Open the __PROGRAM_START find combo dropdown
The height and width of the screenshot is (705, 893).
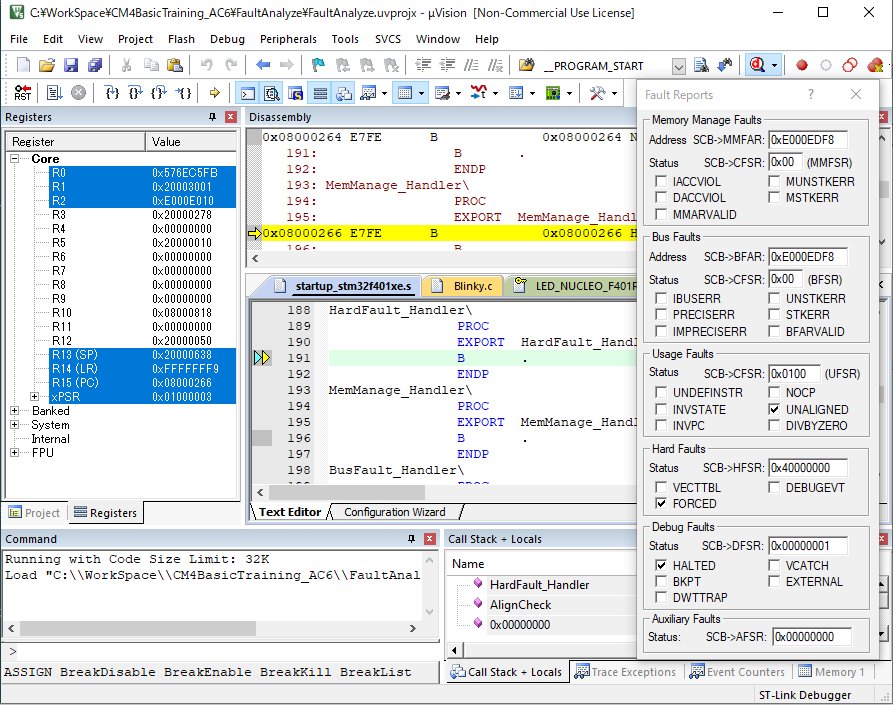(678, 66)
